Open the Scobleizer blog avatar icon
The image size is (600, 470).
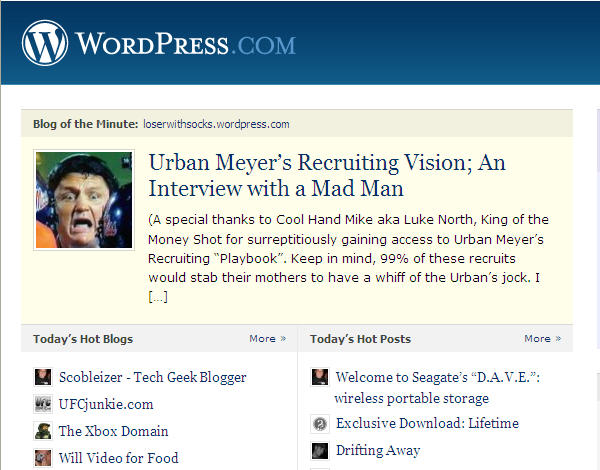pos(43,377)
